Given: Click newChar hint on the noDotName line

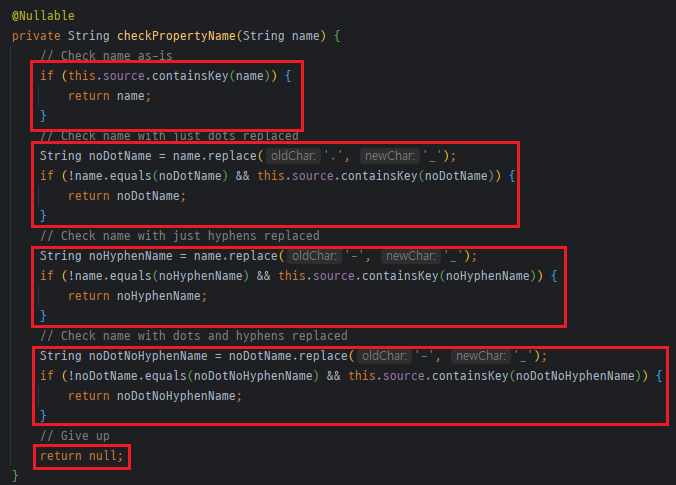Looking at the screenshot, I should (x=390, y=156).
